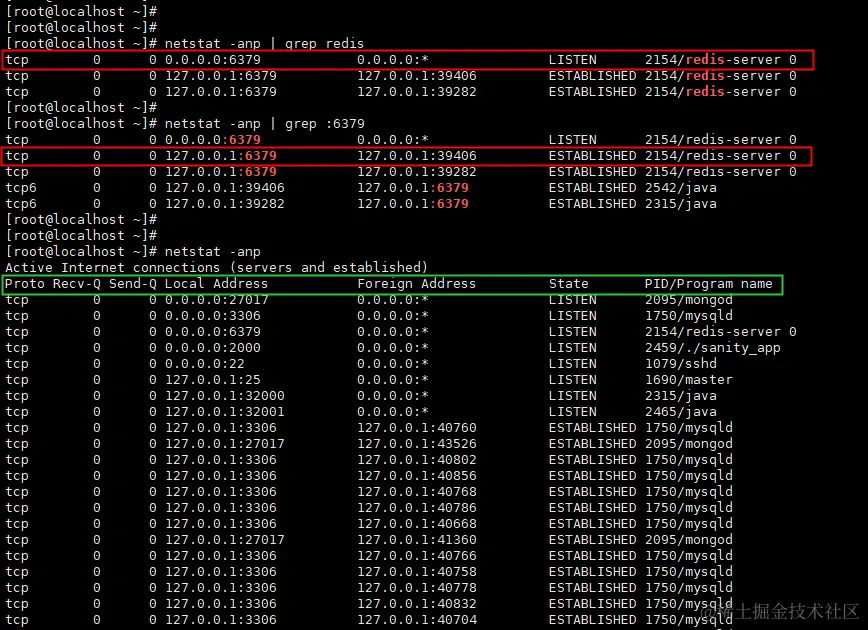Click 1750/mysqld in the 0.0.0.0:3306 LISTEN row

coord(689,316)
